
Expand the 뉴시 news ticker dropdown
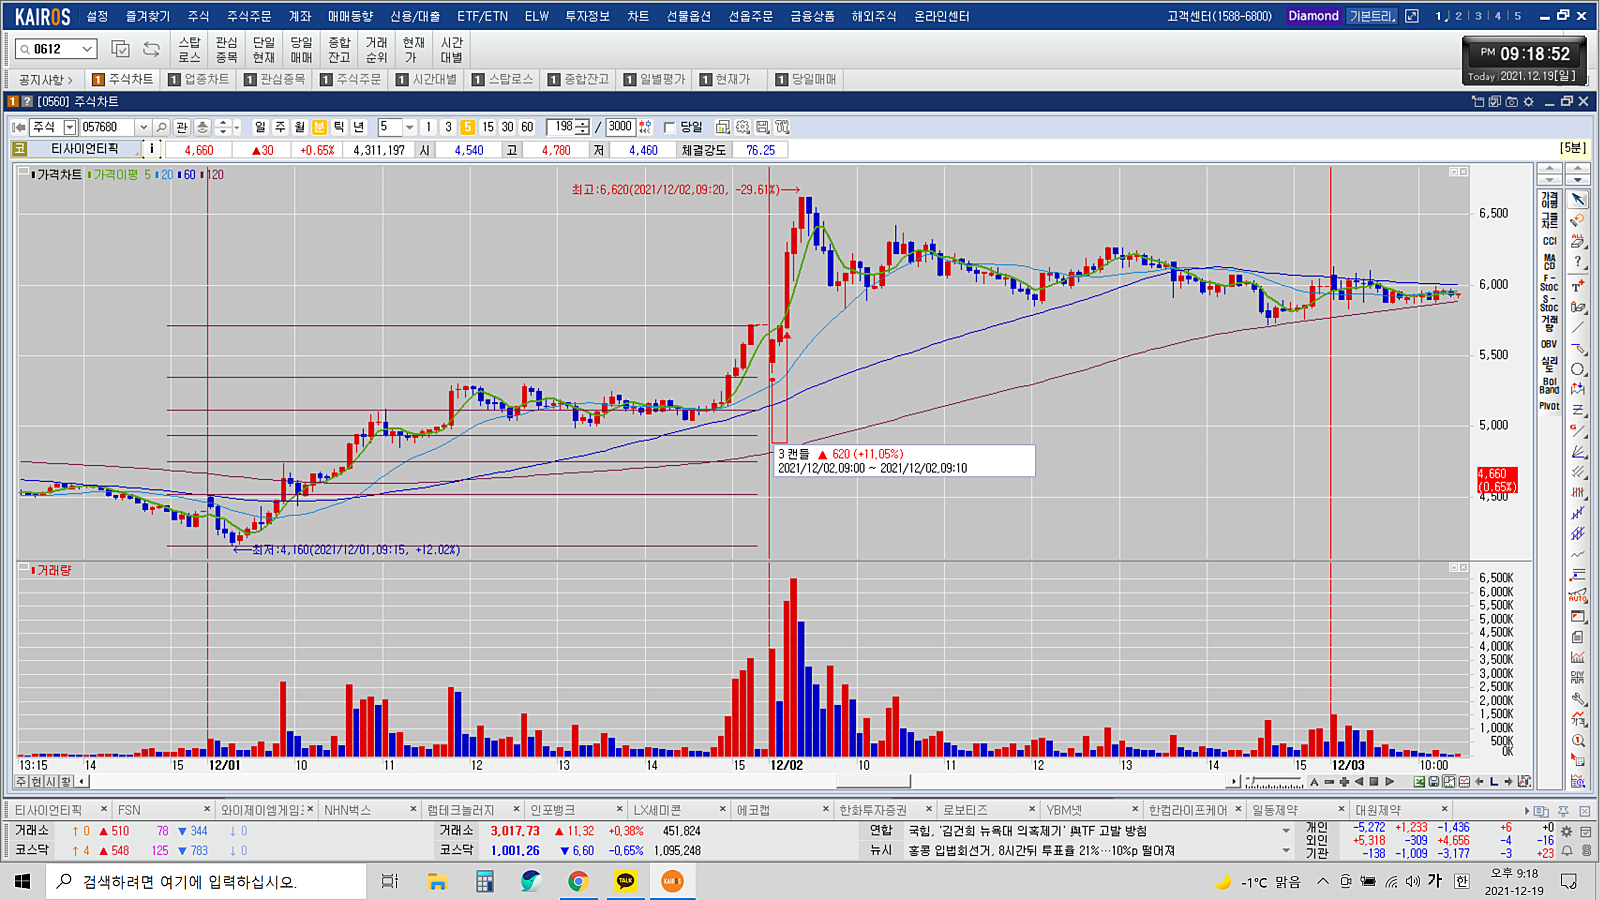point(1286,851)
